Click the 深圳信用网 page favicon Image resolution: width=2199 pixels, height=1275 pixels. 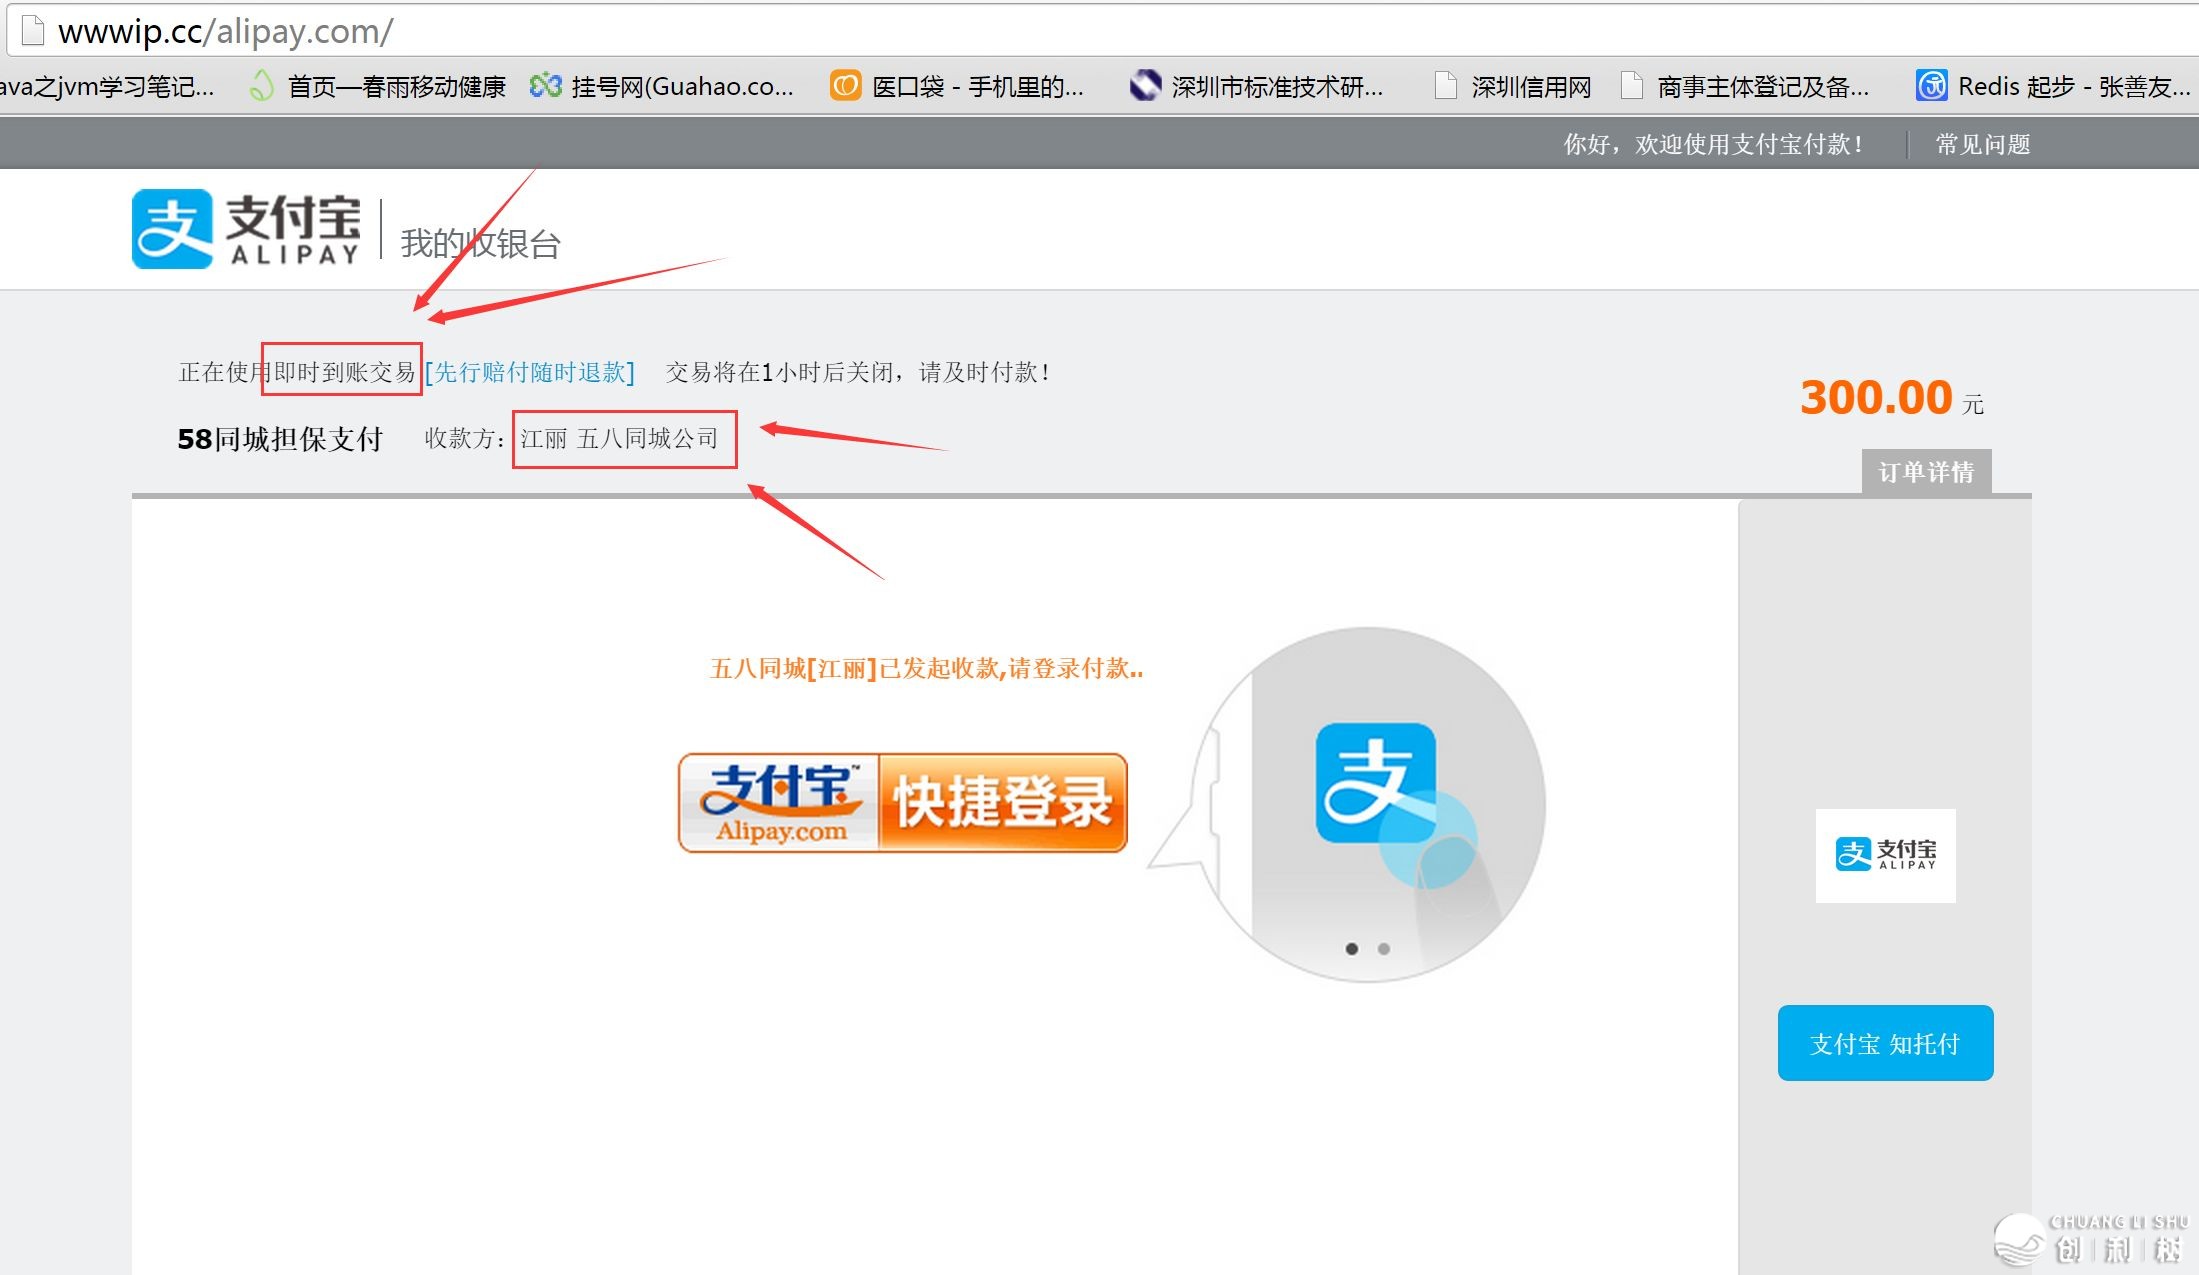(1445, 86)
